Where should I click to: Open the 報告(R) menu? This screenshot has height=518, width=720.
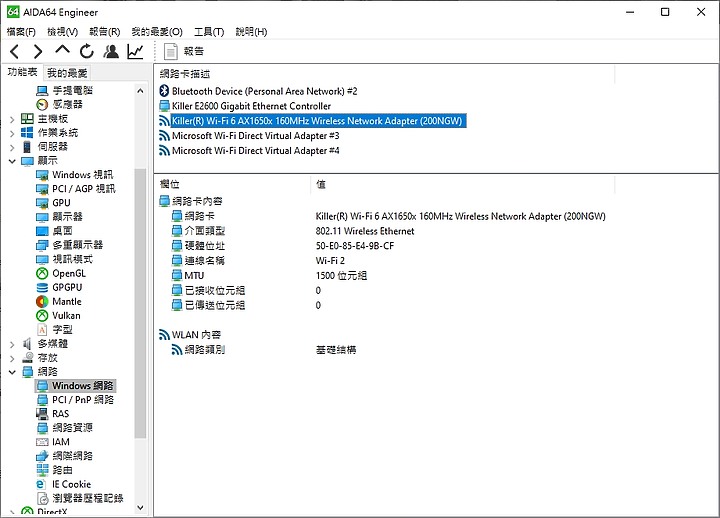coord(105,32)
